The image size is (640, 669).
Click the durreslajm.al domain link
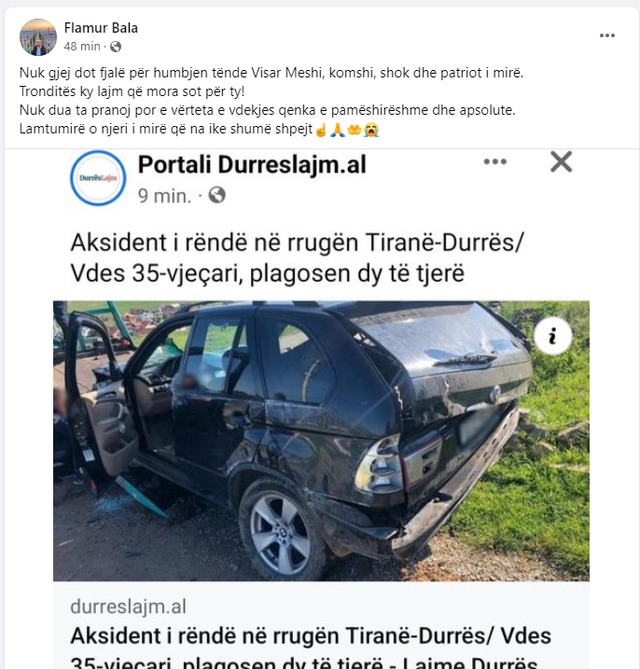(128, 607)
